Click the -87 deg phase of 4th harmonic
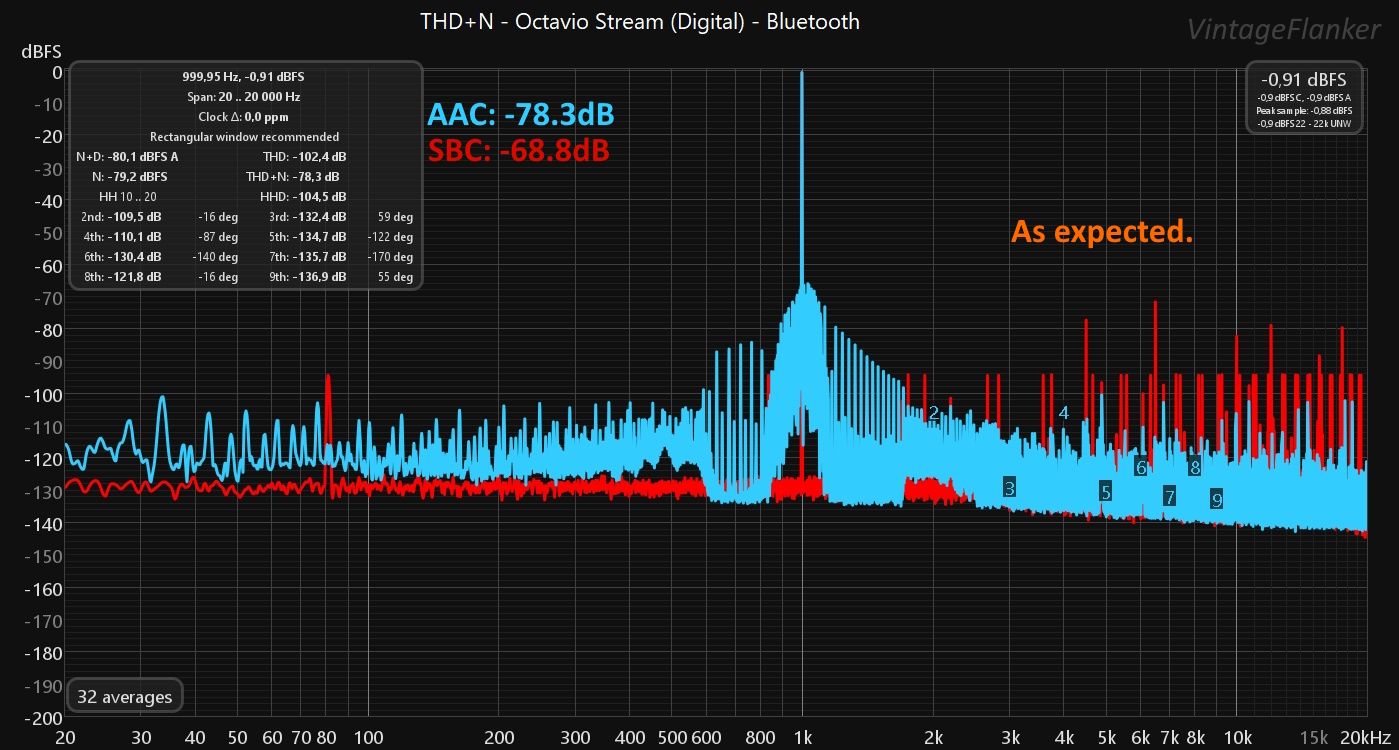Viewport: 1399px width, 750px height. tap(218, 237)
